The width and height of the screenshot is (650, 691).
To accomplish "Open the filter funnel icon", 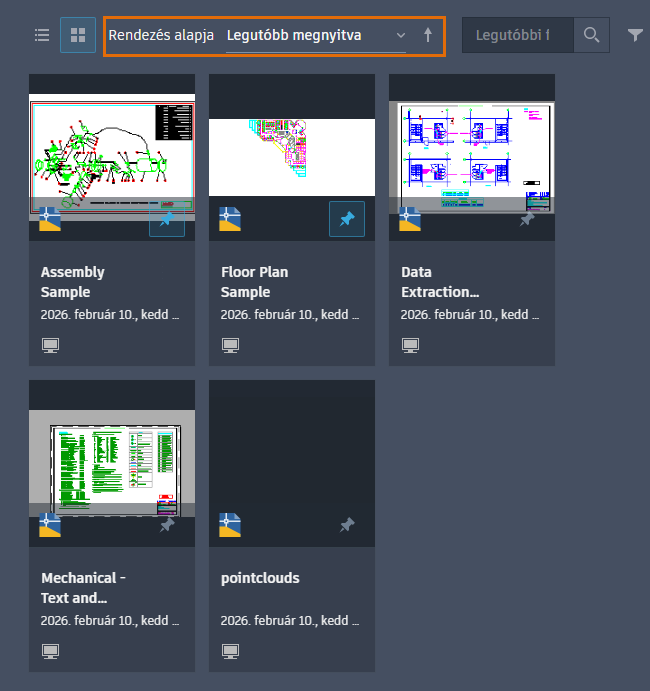I will tap(635, 35).
